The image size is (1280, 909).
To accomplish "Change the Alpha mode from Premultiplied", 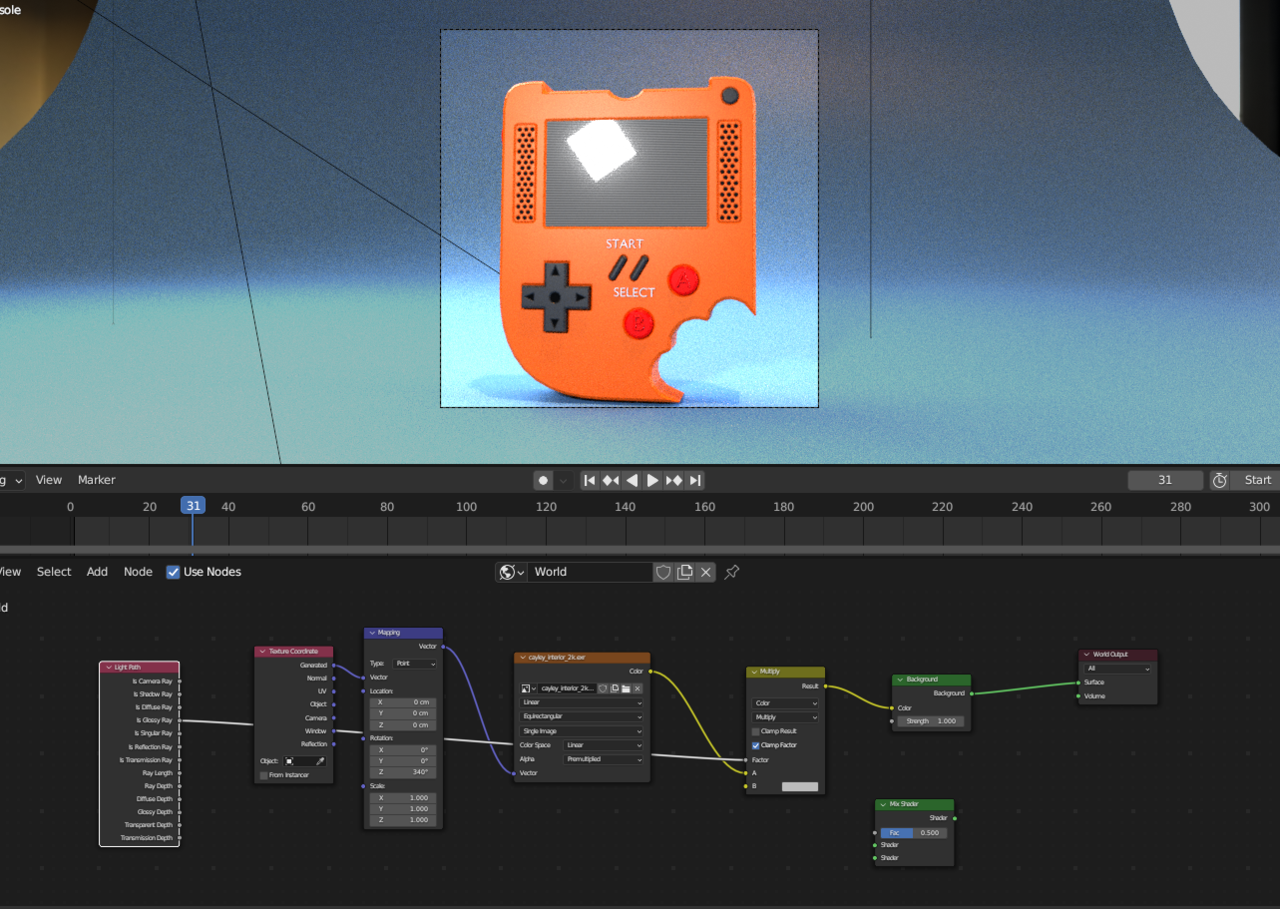I will click(x=602, y=759).
